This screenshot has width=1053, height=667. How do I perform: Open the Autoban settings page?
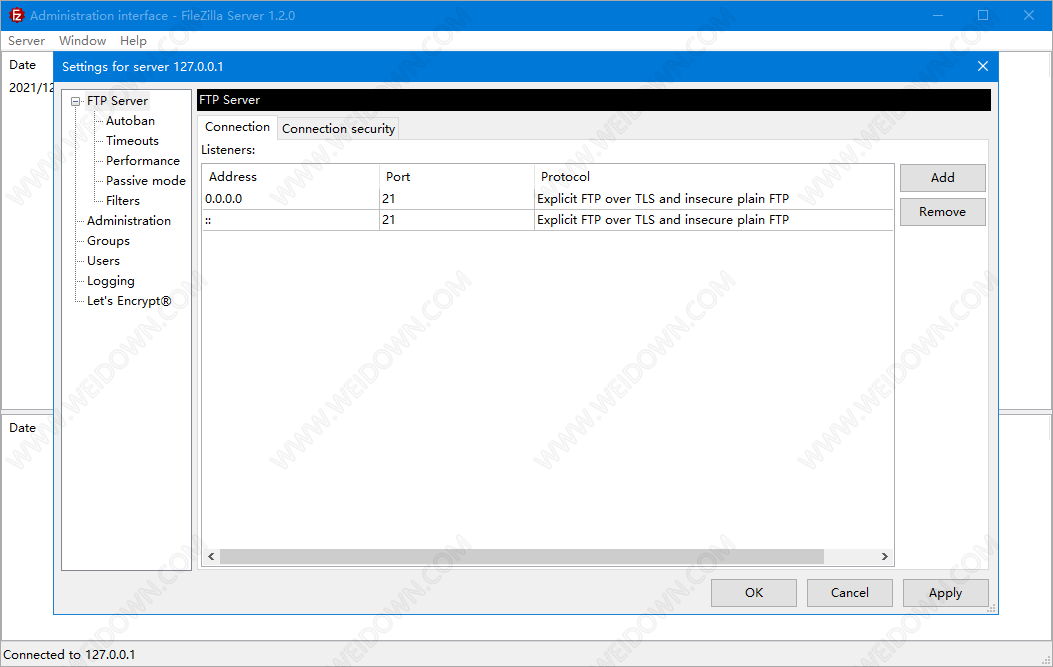click(130, 121)
